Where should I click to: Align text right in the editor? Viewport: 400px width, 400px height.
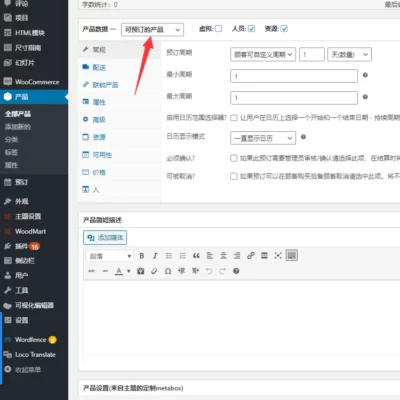click(237, 256)
